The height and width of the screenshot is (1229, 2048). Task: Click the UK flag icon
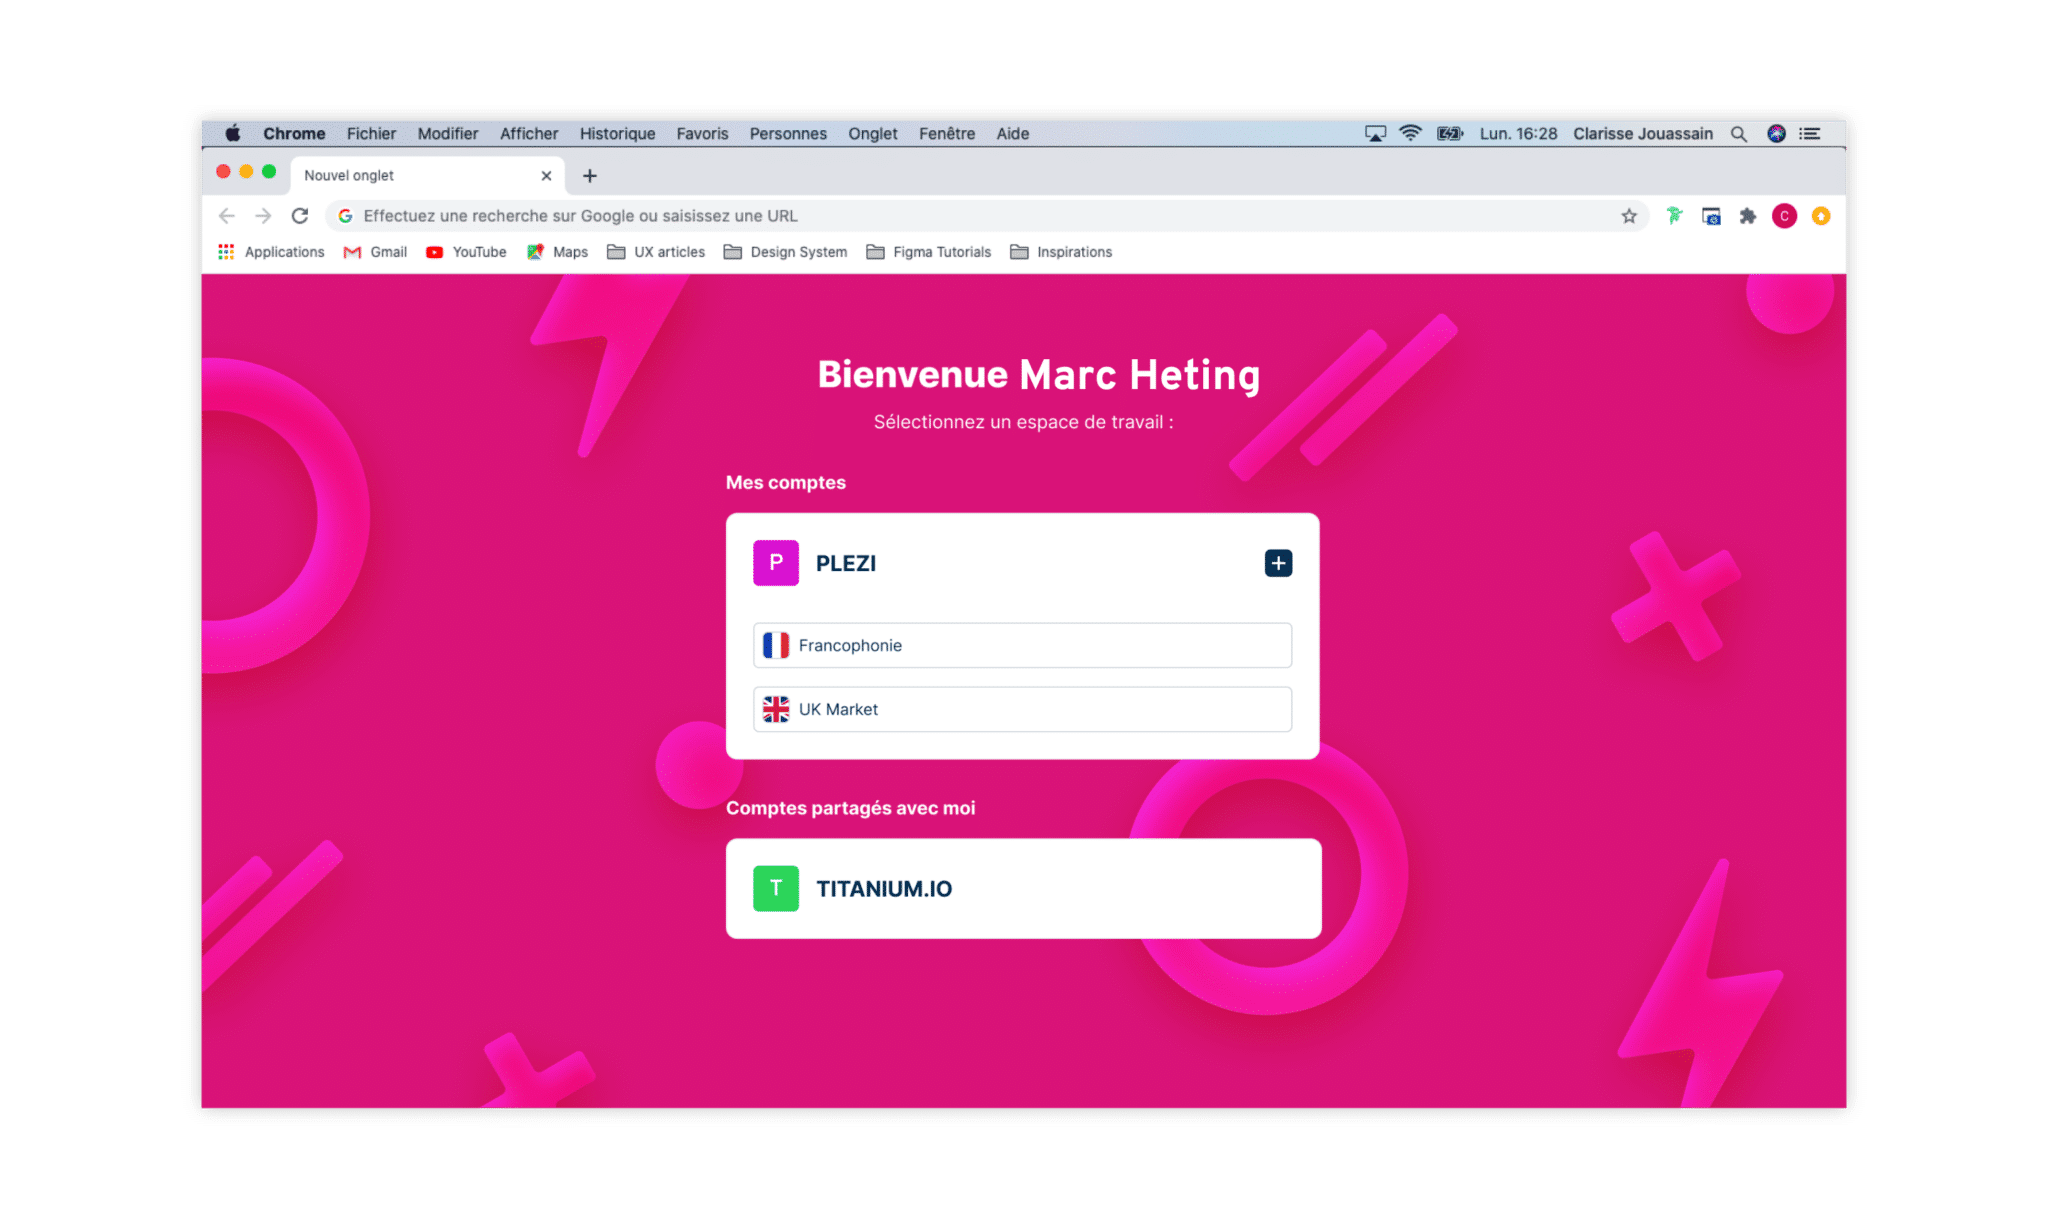click(776, 709)
